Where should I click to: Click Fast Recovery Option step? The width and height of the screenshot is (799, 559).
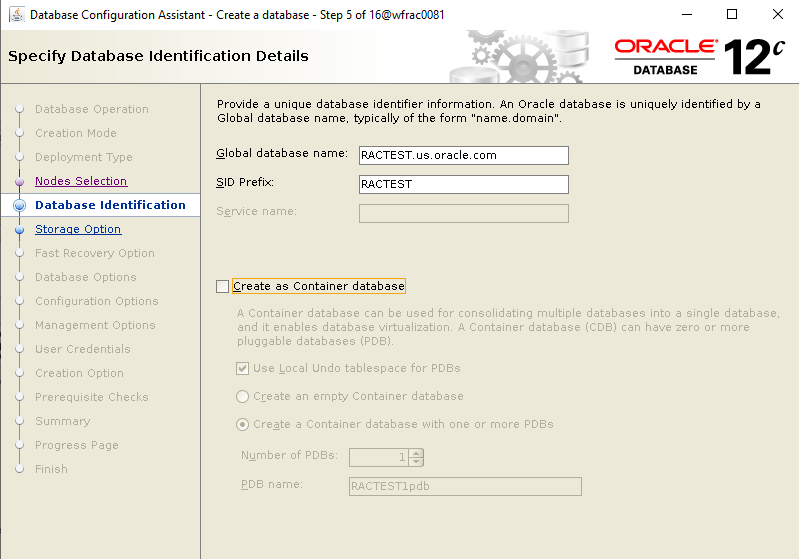95,253
